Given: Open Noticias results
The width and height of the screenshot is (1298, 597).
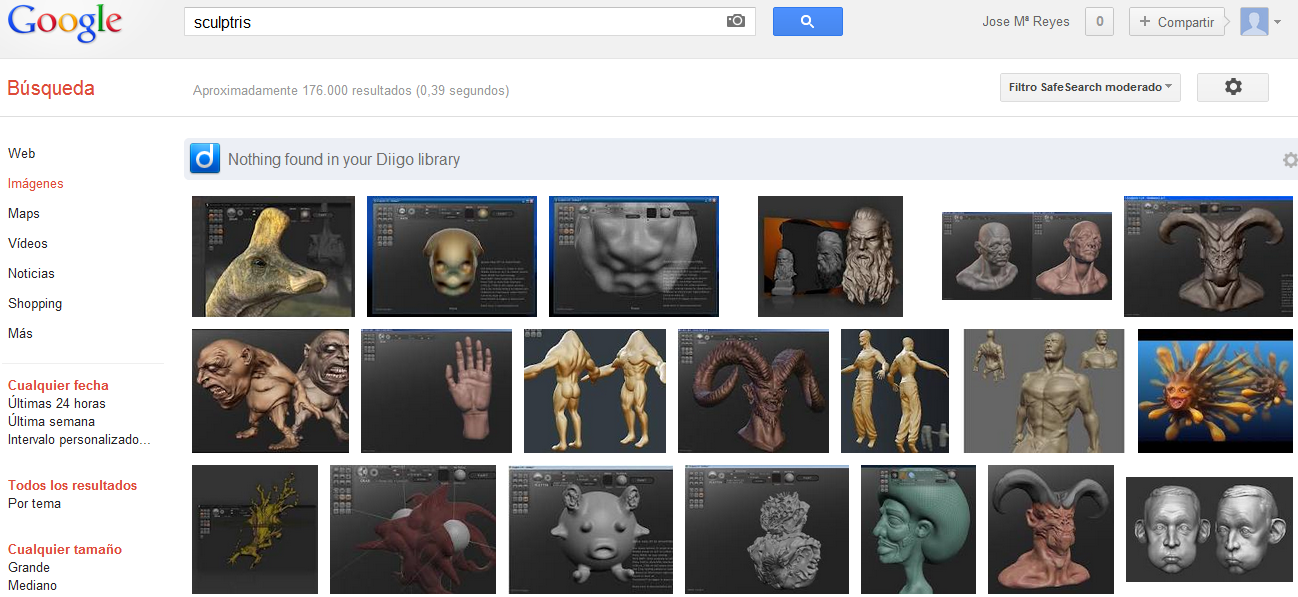Looking at the screenshot, I should click(x=31, y=273).
